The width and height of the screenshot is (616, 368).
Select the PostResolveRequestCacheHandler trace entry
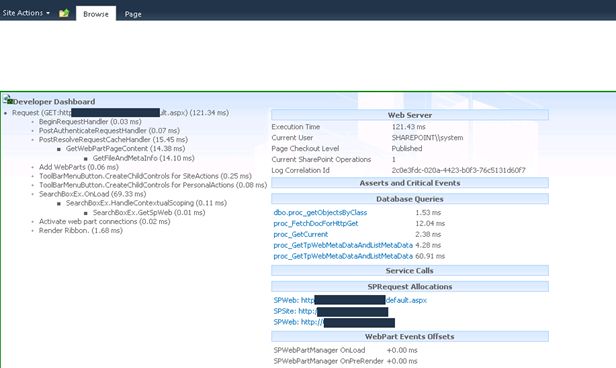113,140
